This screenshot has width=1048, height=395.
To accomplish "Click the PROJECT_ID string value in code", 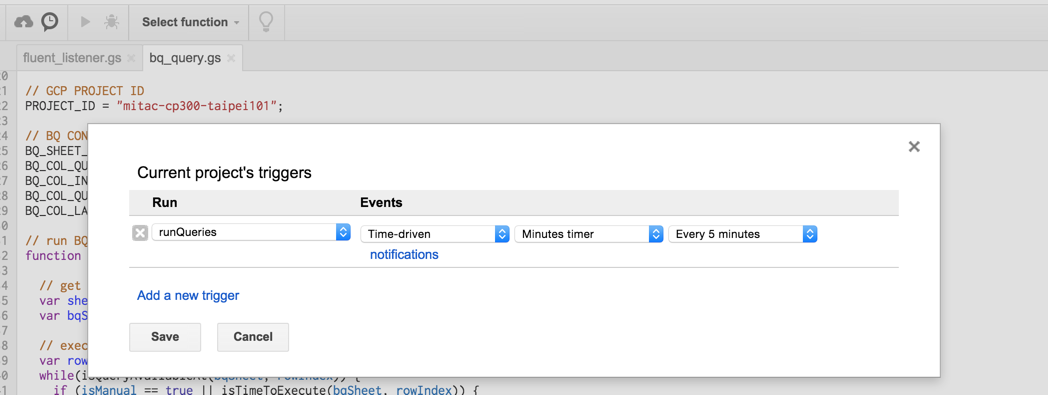I will click(x=196, y=106).
